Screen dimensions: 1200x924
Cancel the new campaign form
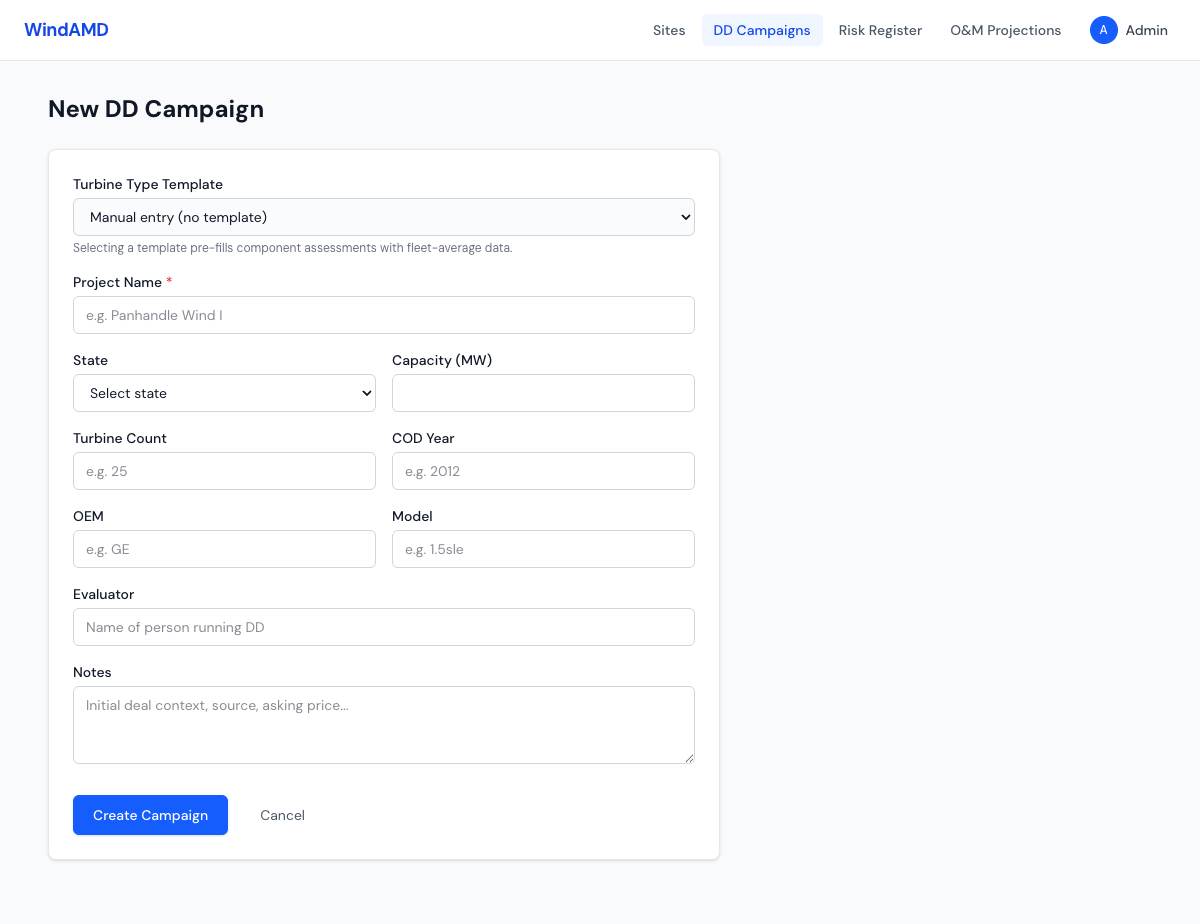pyautogui.click(x=282, y=815)
